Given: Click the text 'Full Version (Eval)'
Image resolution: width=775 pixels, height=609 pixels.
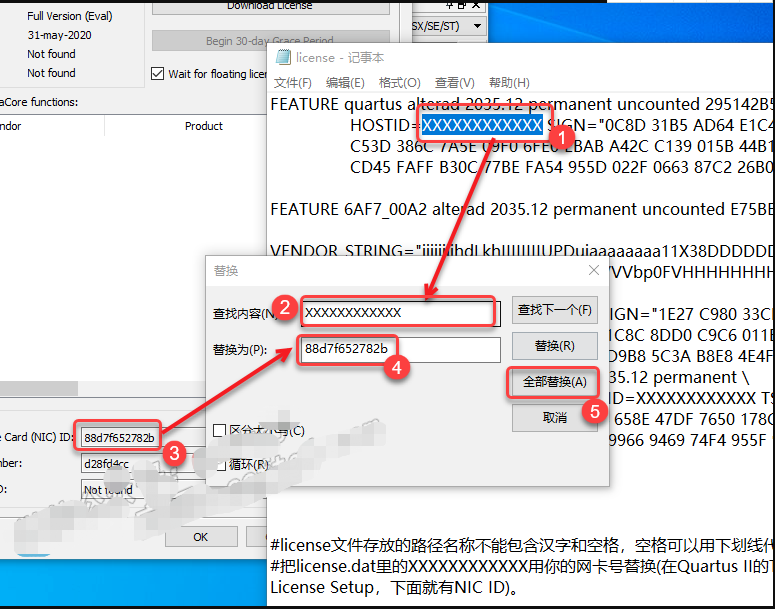Looking at the screenshot, I should 70,16.
